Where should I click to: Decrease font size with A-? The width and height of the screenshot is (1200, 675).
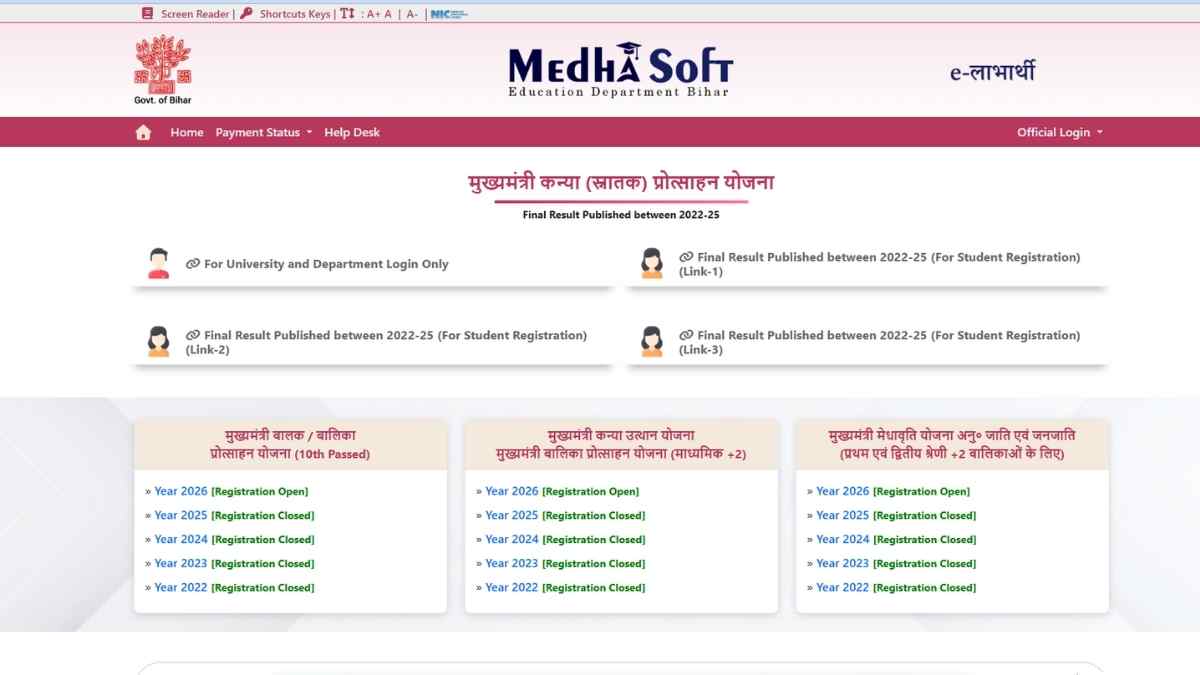click(x=412, y=14)
